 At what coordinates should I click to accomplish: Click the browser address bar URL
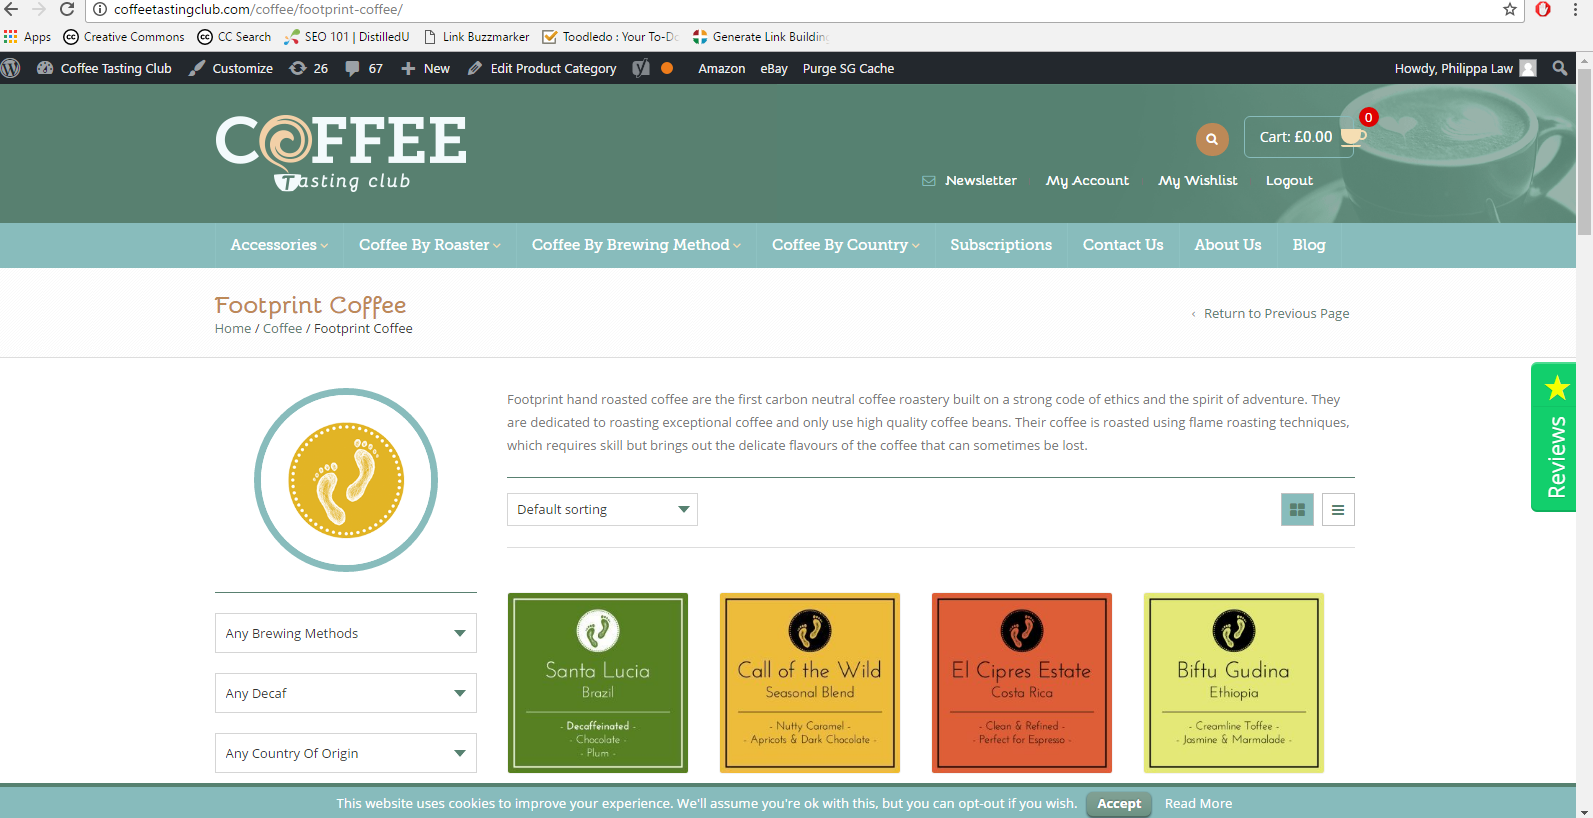coord(258,9)
